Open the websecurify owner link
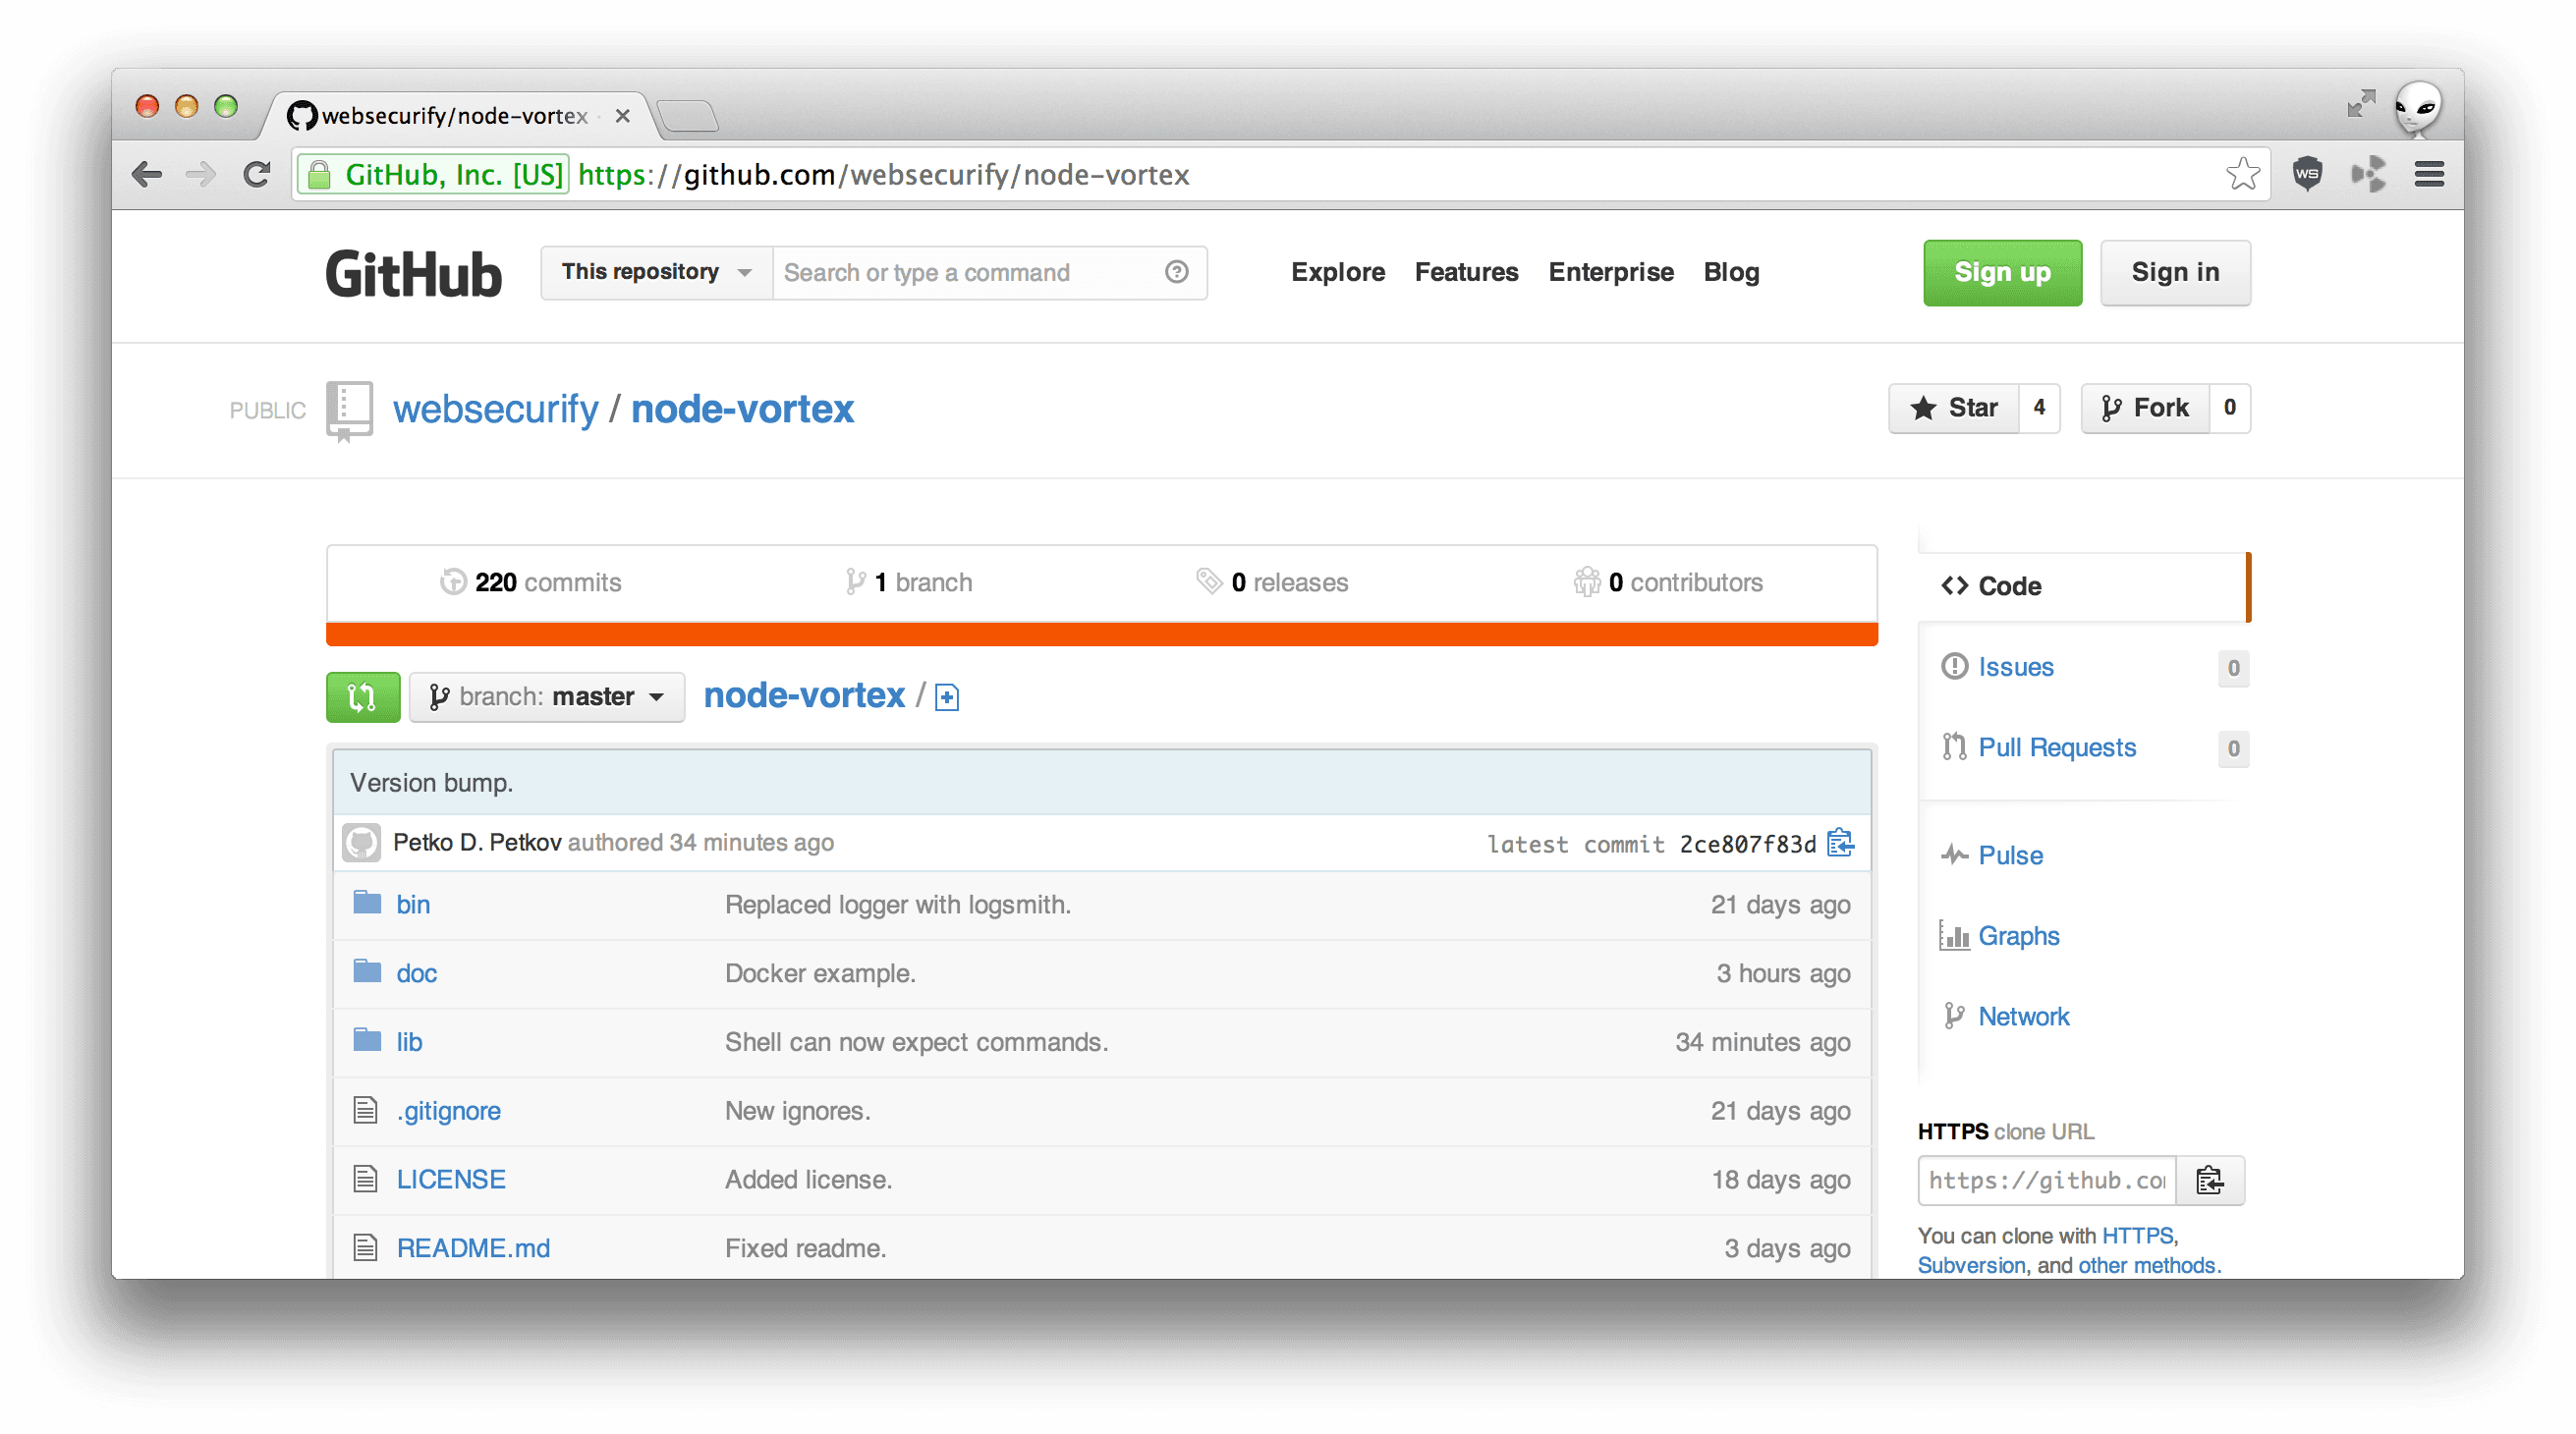2576x1434 pixels. tap(495, 409)
